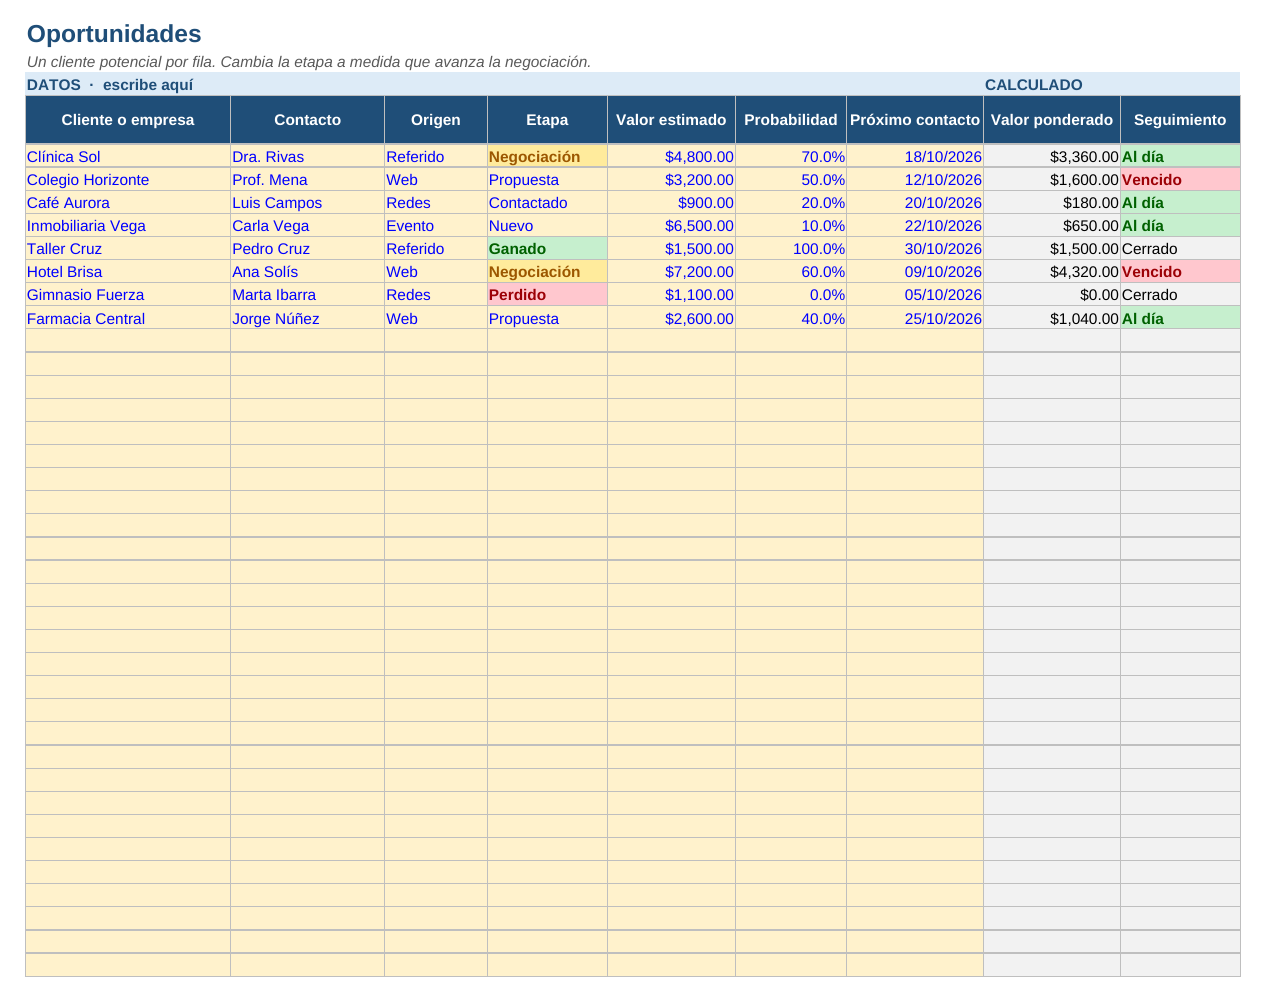Click the 'Colegio Horizonte' client cell
1265x1001 pixels.
pyautogui.click(x=128, y=179)
